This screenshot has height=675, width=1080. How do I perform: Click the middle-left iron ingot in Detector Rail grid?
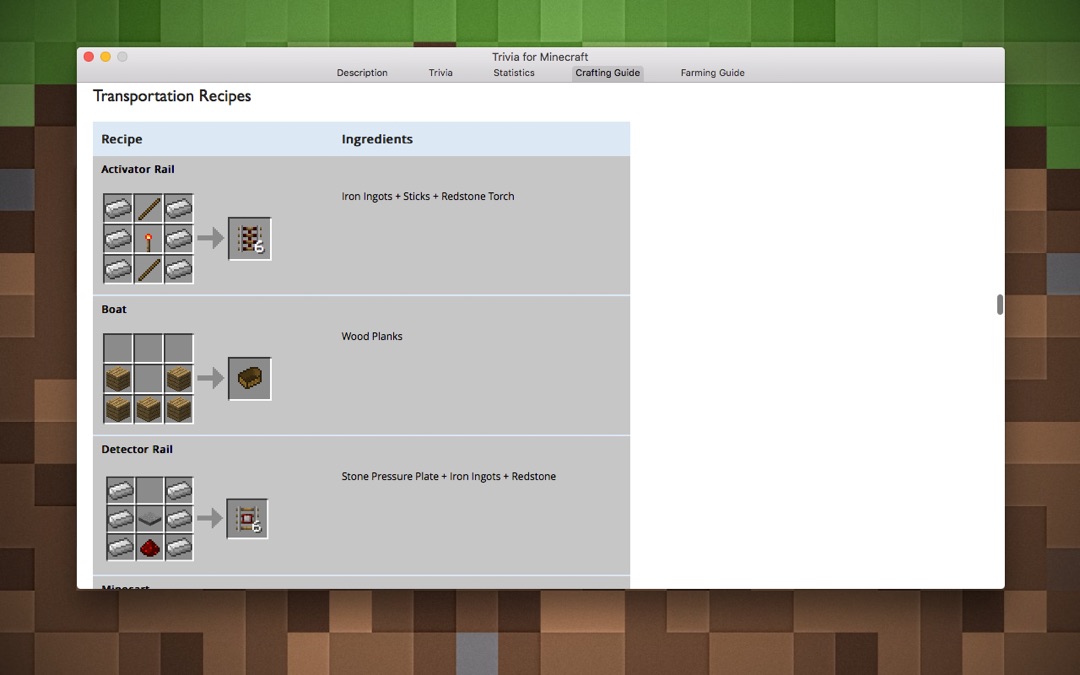coord(121,519)
